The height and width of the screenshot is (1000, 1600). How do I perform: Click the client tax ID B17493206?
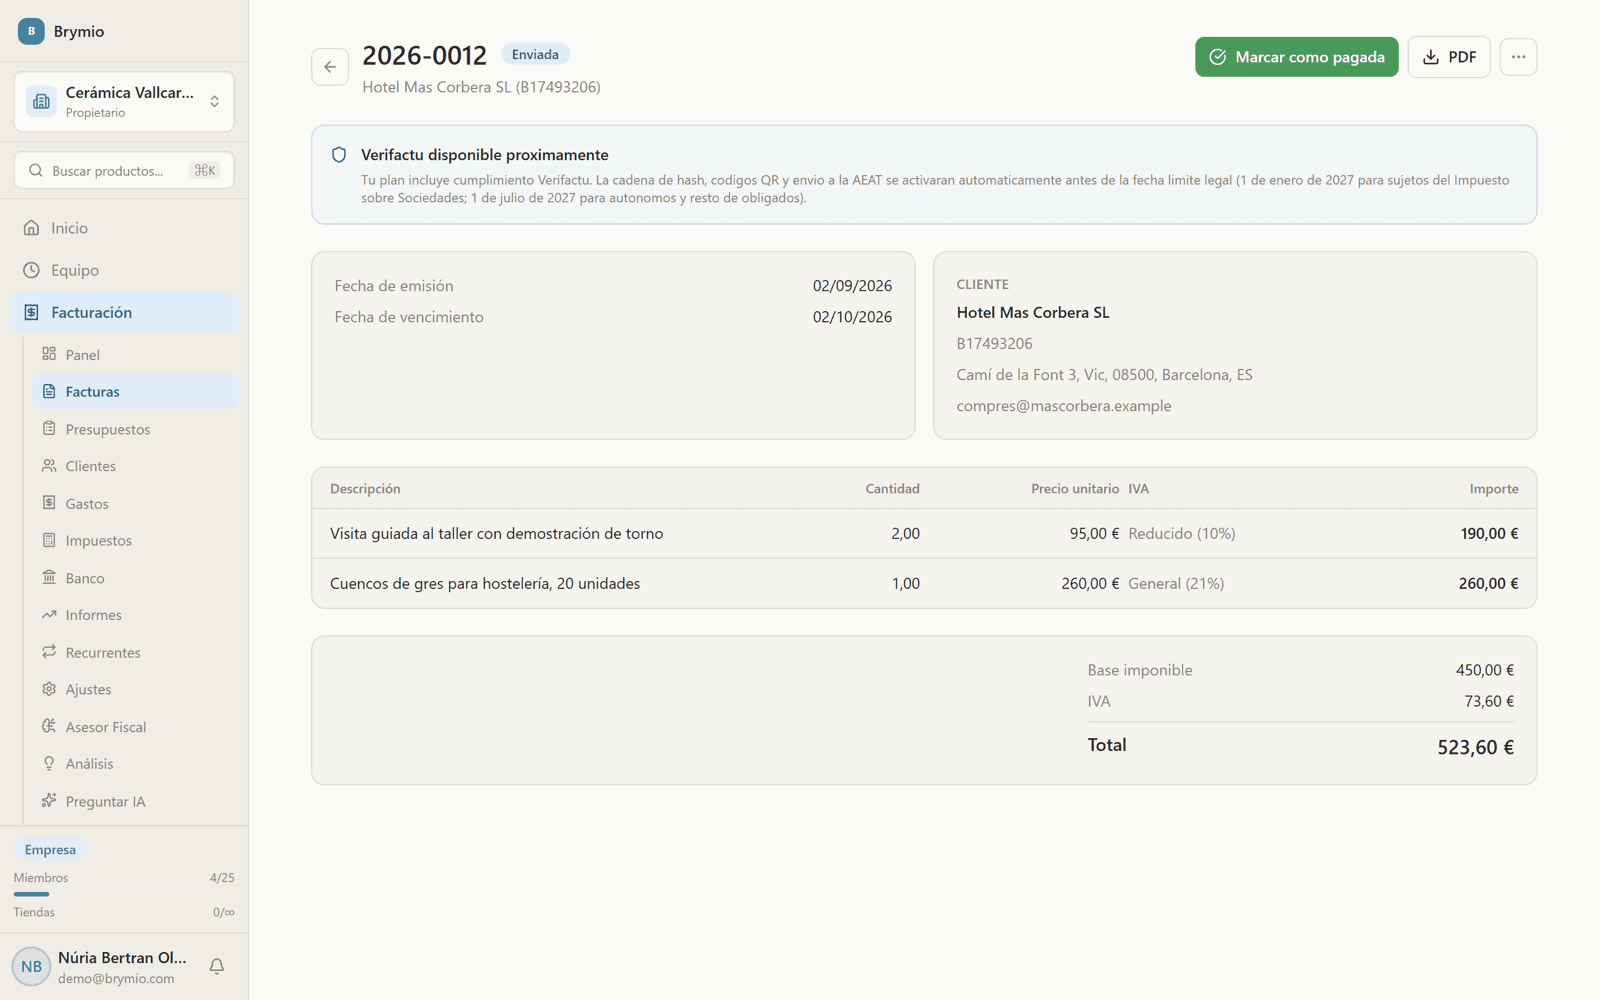pyautogui.click(x=994, y=343)
